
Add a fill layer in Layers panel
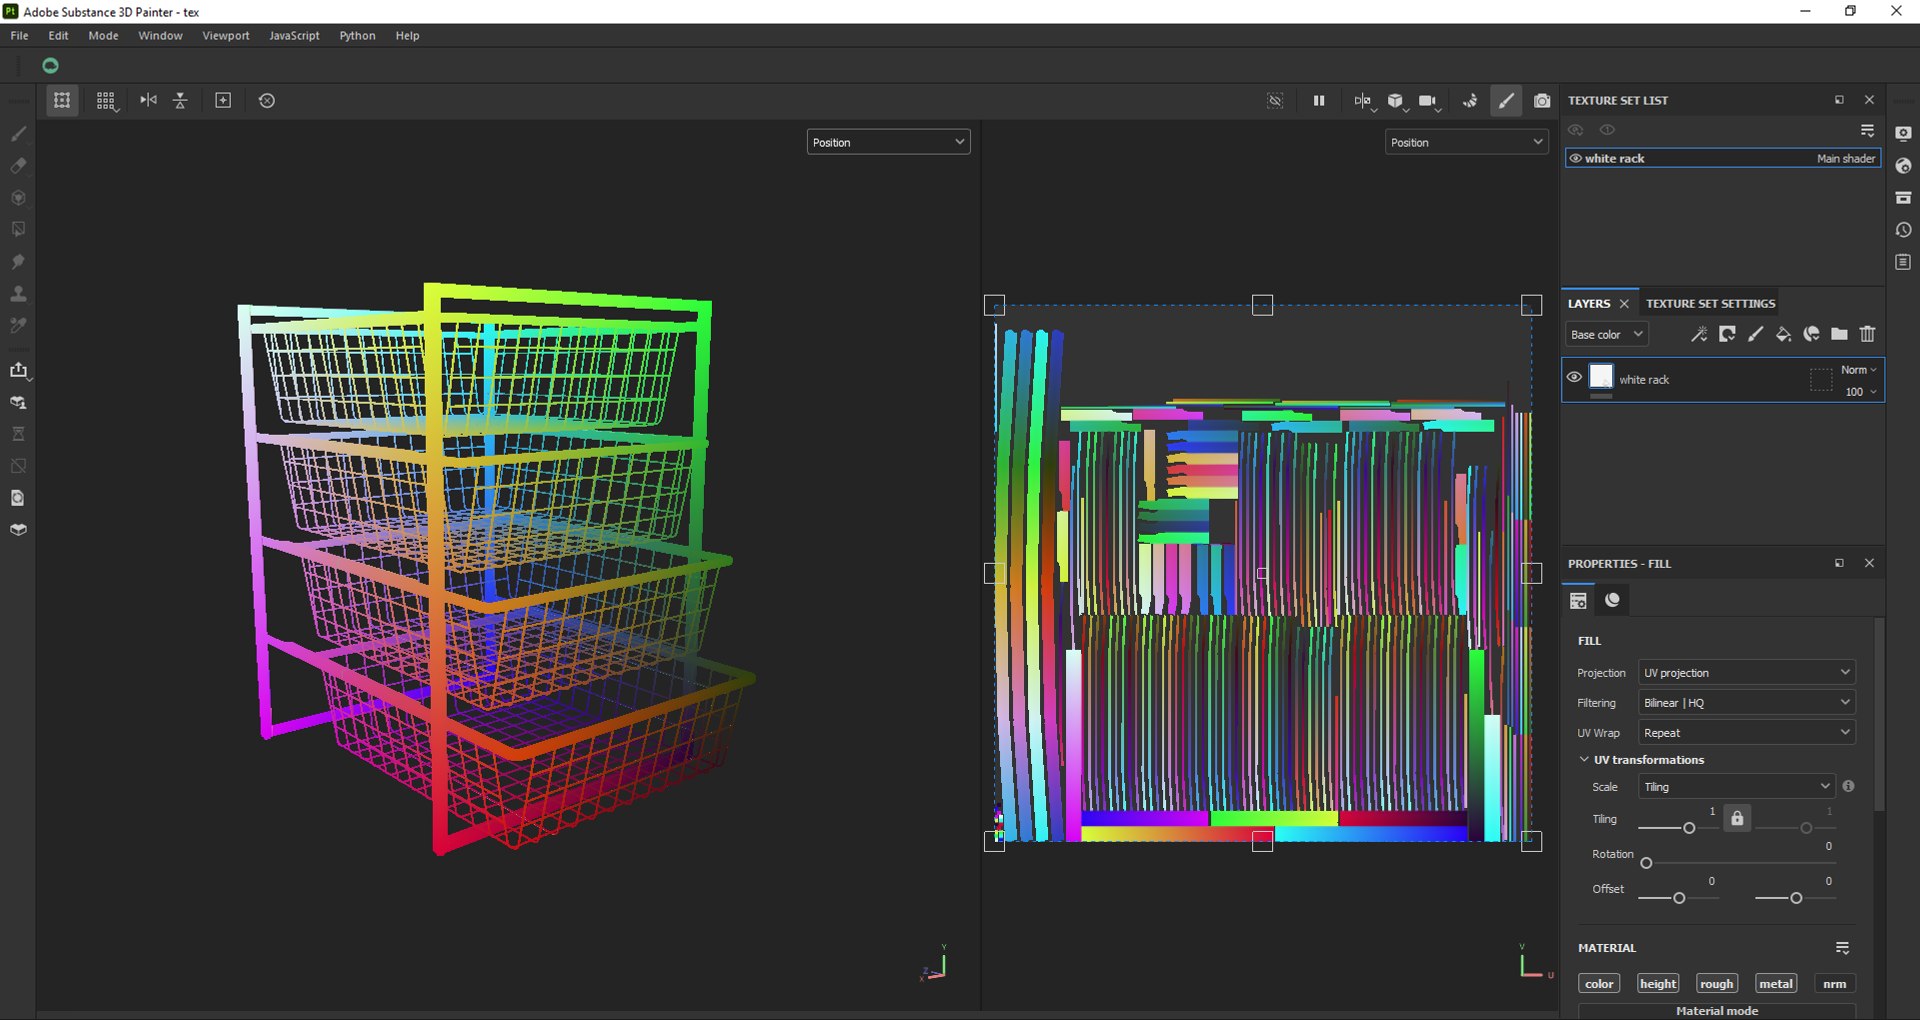(x=1783, y=334)
